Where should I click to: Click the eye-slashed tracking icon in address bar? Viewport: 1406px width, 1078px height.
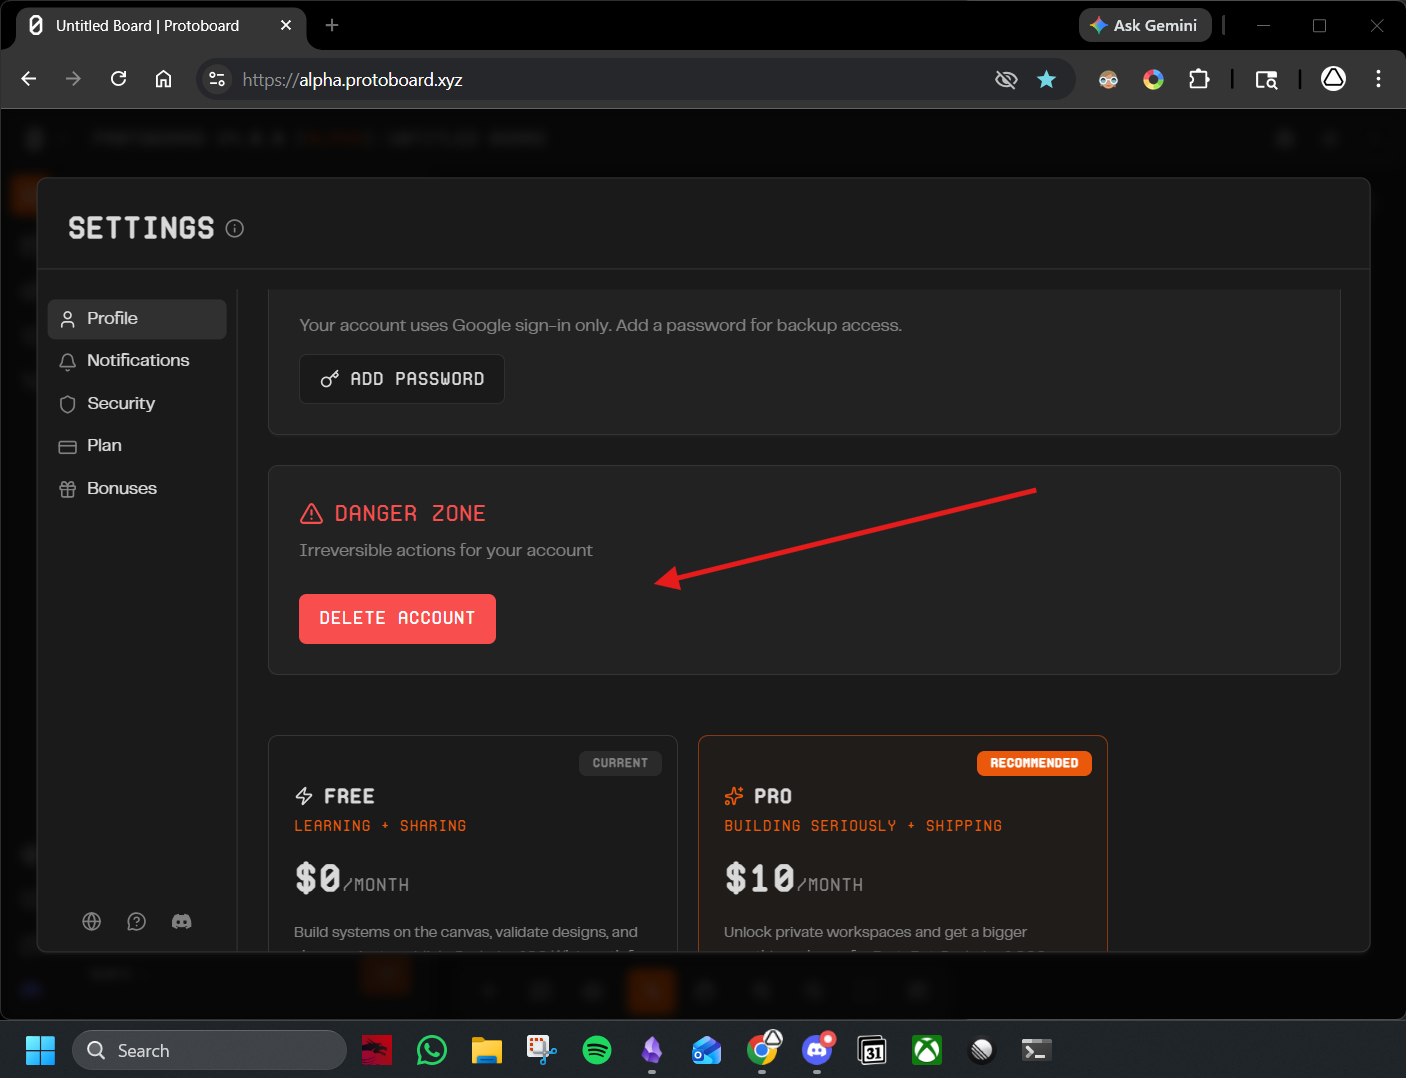tap(1006, 79)
